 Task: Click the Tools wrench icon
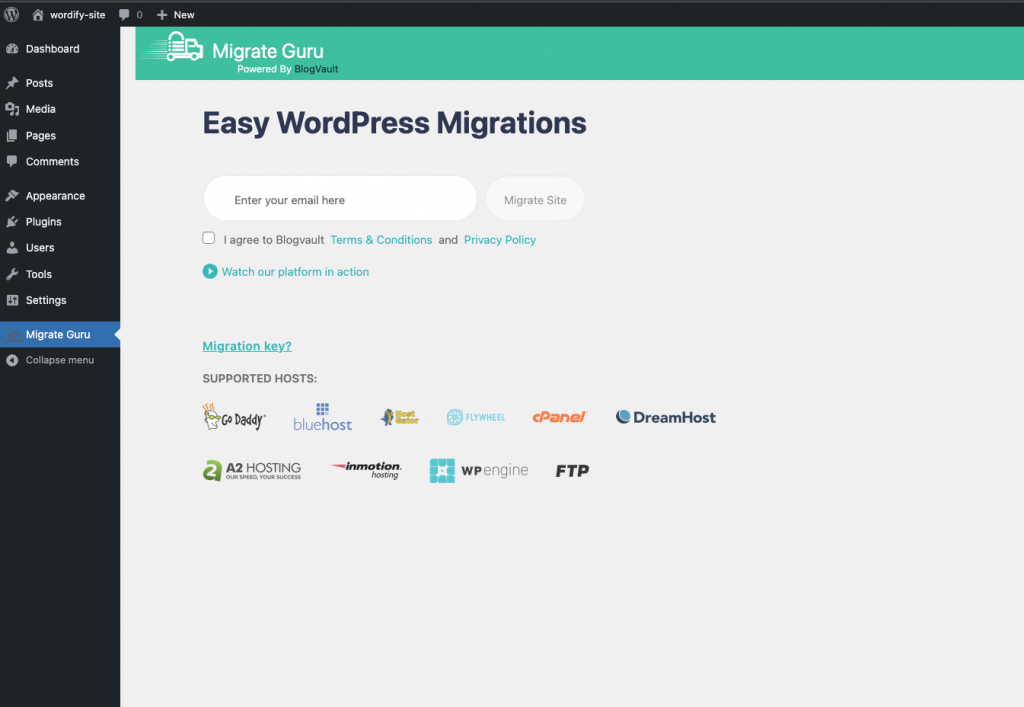click(x=12, y=274)
